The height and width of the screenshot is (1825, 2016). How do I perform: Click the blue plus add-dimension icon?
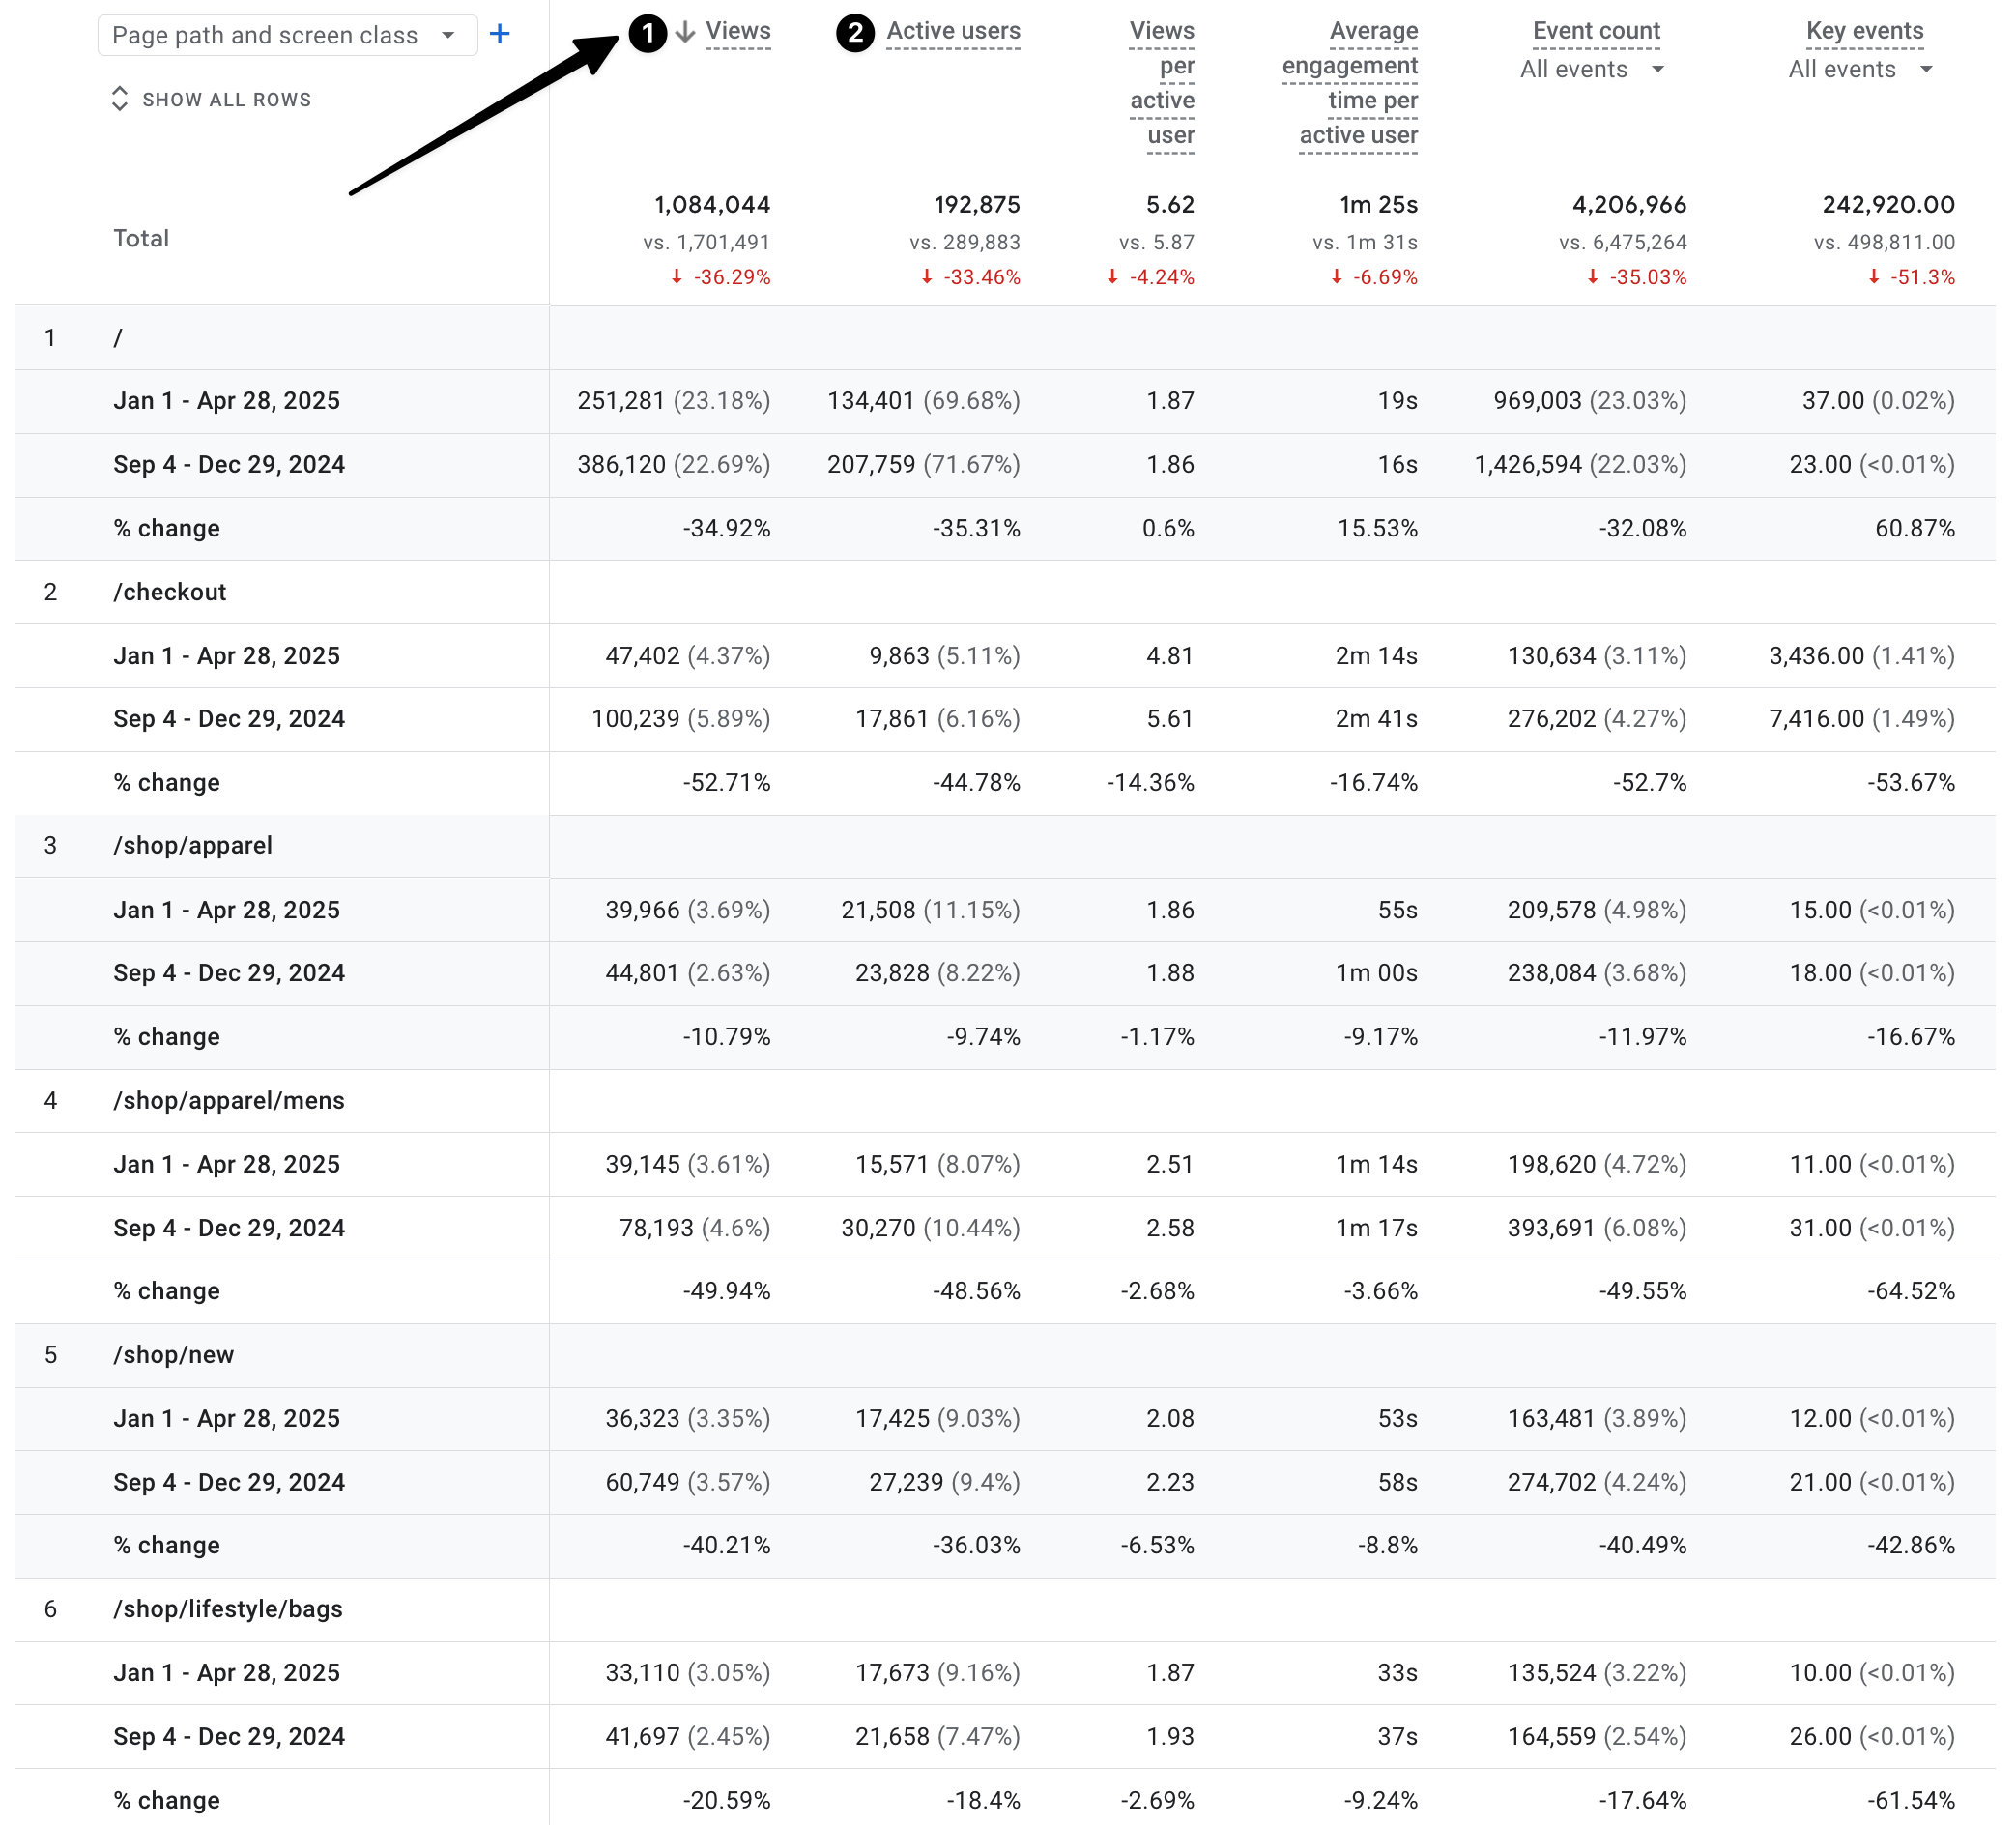click(x=500, y=35)
